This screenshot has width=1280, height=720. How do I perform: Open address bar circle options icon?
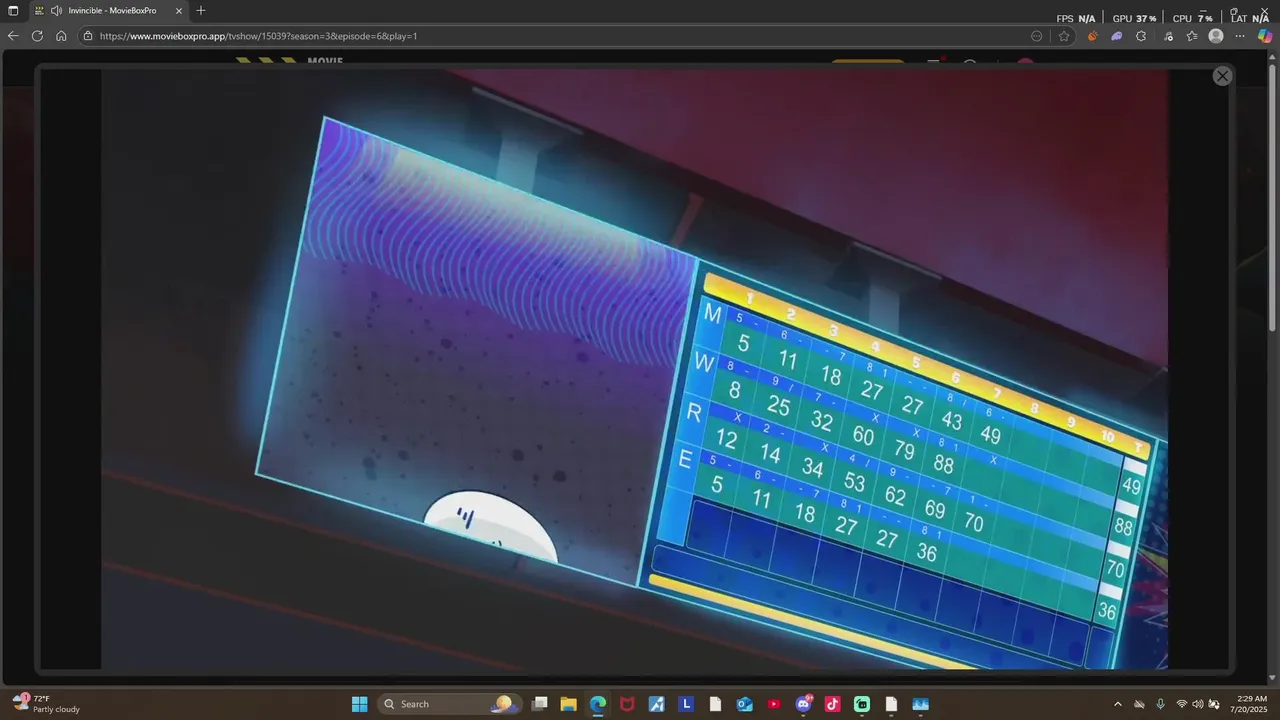(x=1037, y=36)
